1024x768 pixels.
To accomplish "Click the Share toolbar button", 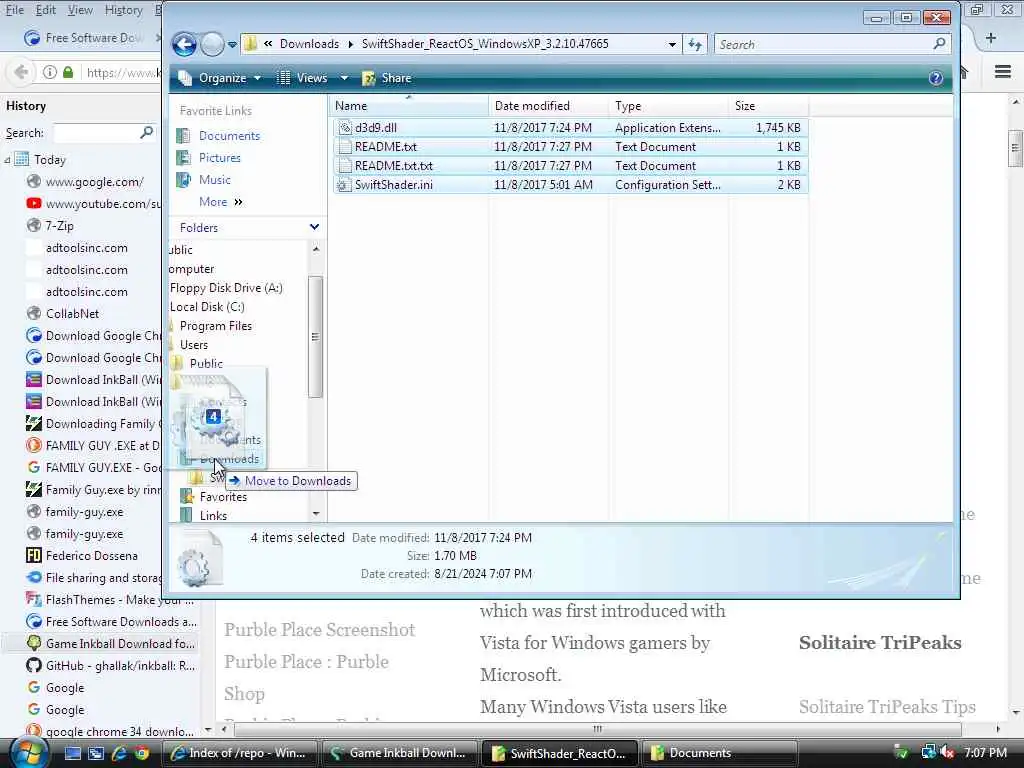I will 387,78.
